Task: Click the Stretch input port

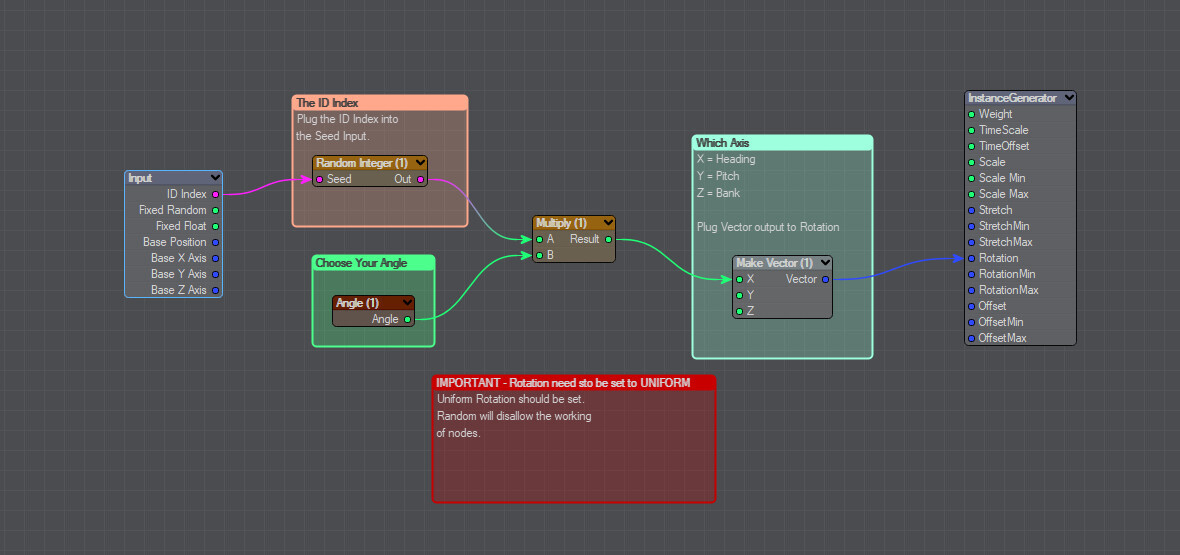Action: click(x=972, y=210)
